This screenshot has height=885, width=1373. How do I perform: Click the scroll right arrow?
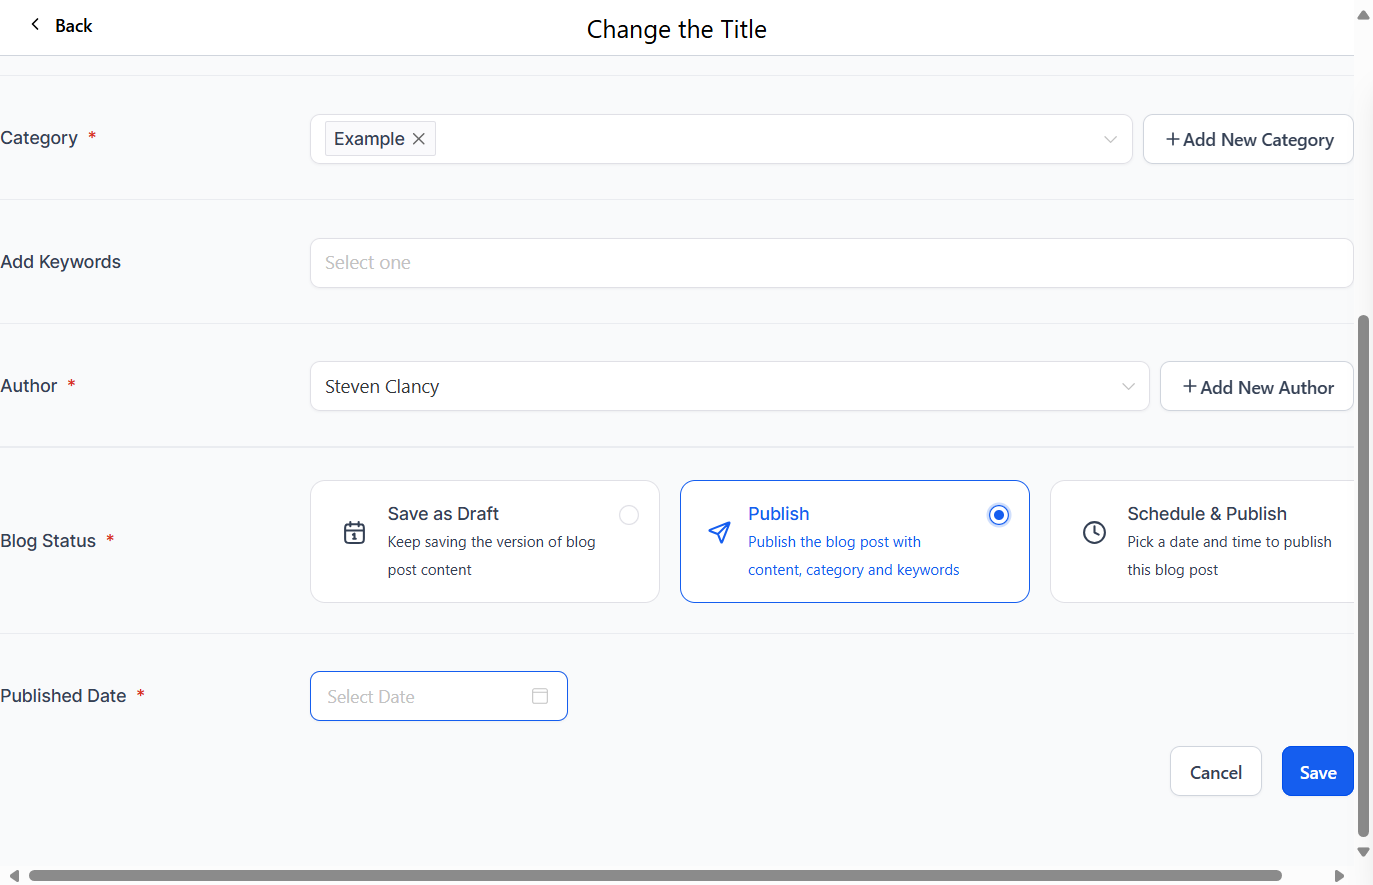coord(1339,876)
